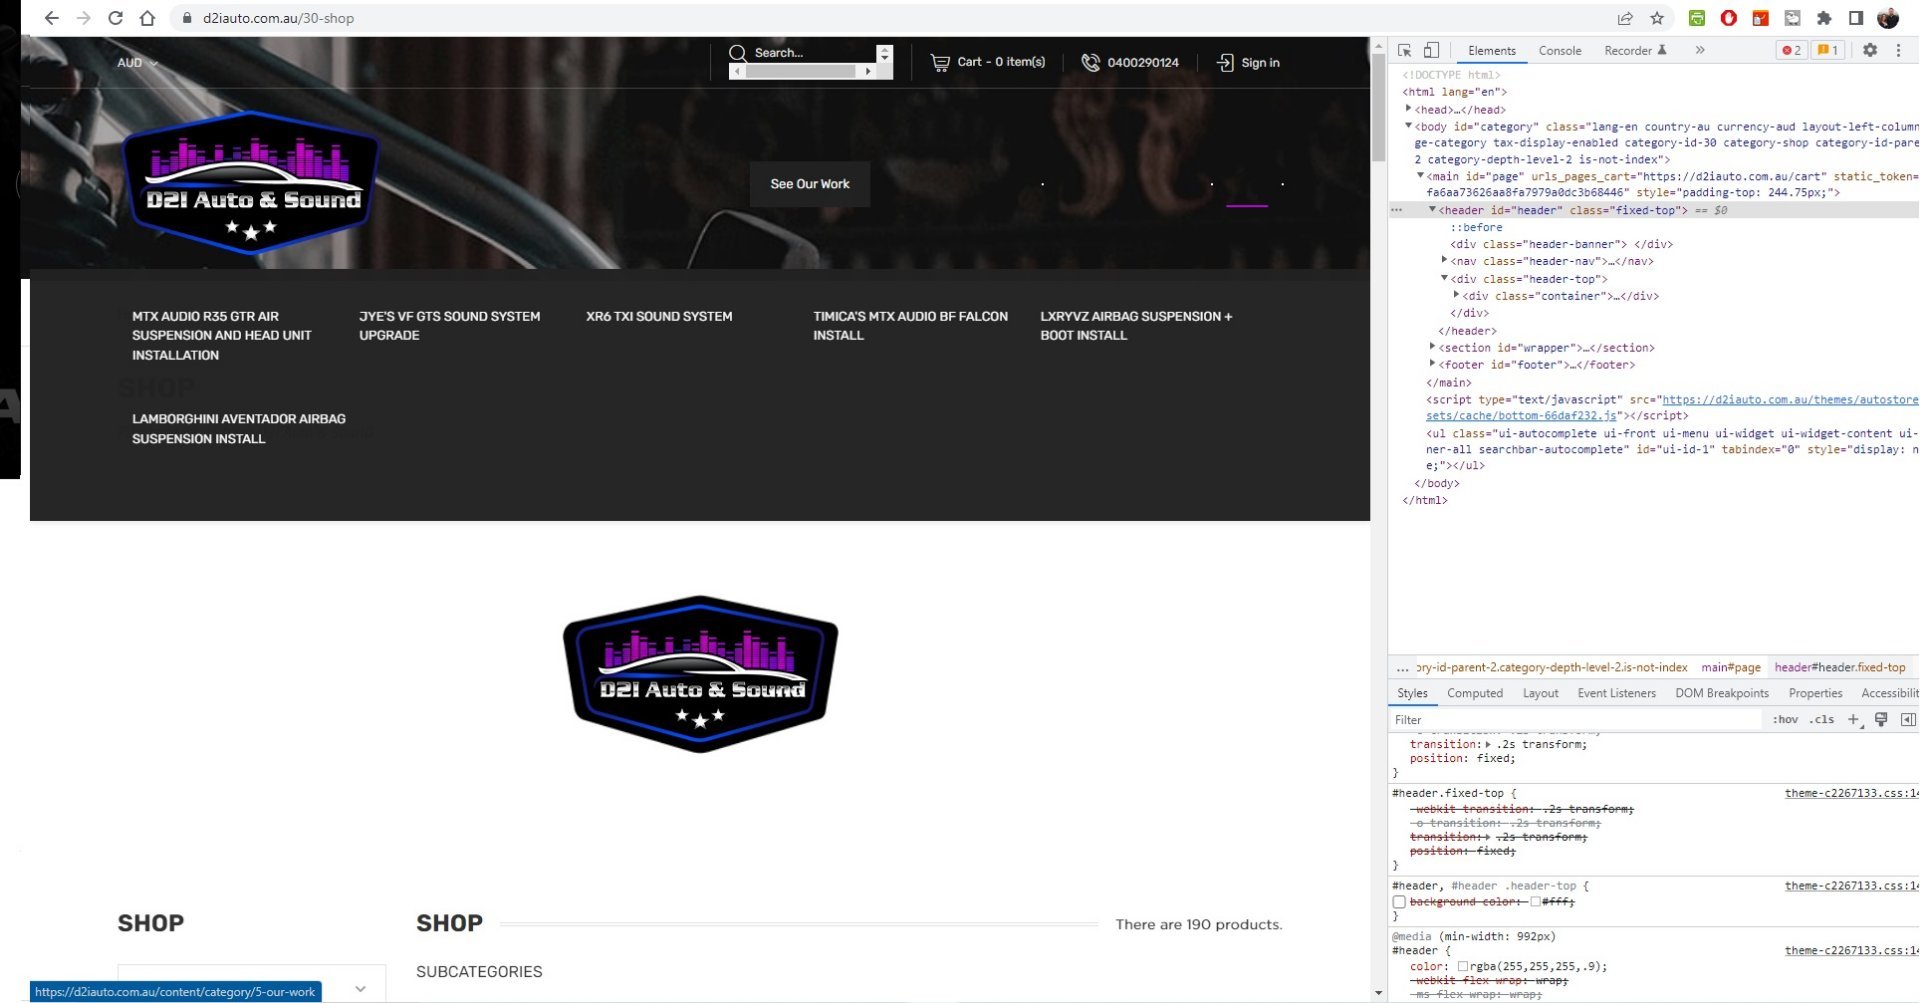The height and width of the screenshot is (1003, 1920).
Task: Select main#page in the breadcrumb
Action: pyautogui.click(x=1731, y=667)
